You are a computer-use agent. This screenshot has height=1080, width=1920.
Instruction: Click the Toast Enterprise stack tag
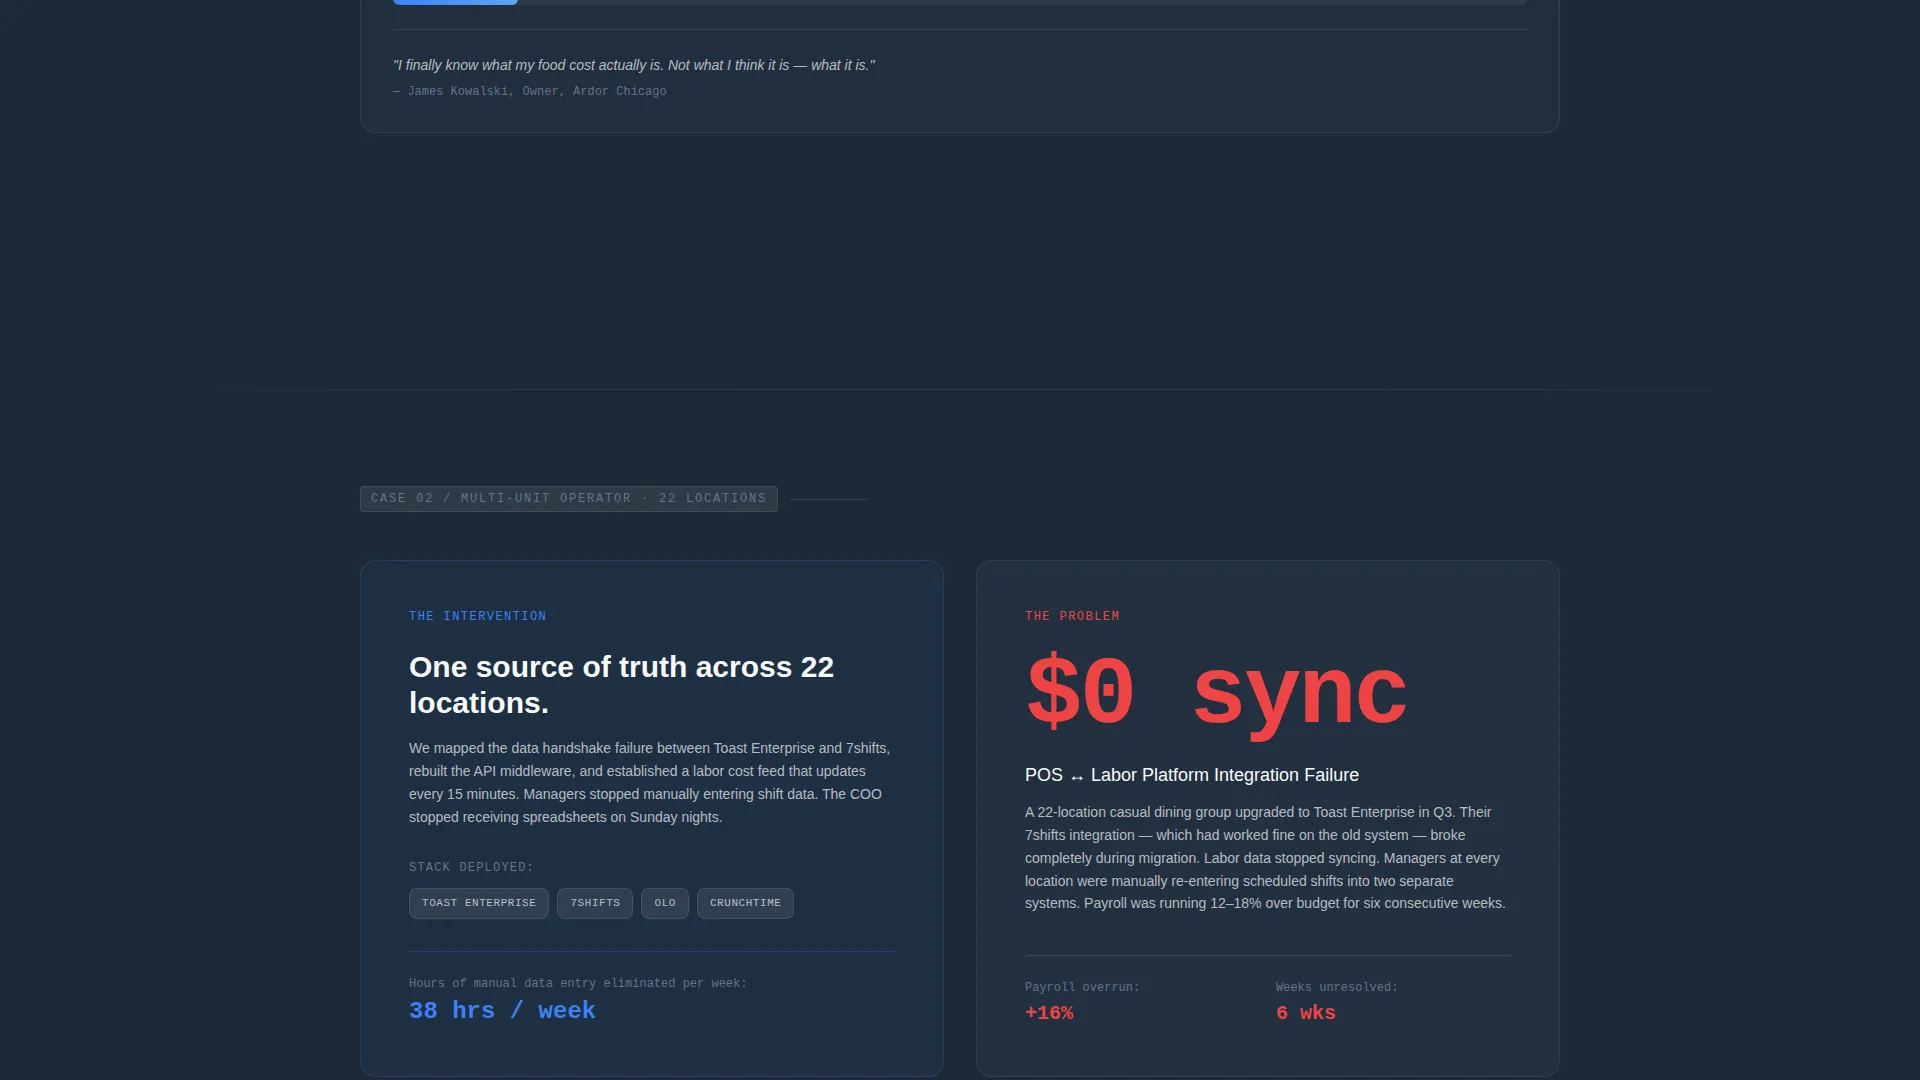(x=478, y=903)
